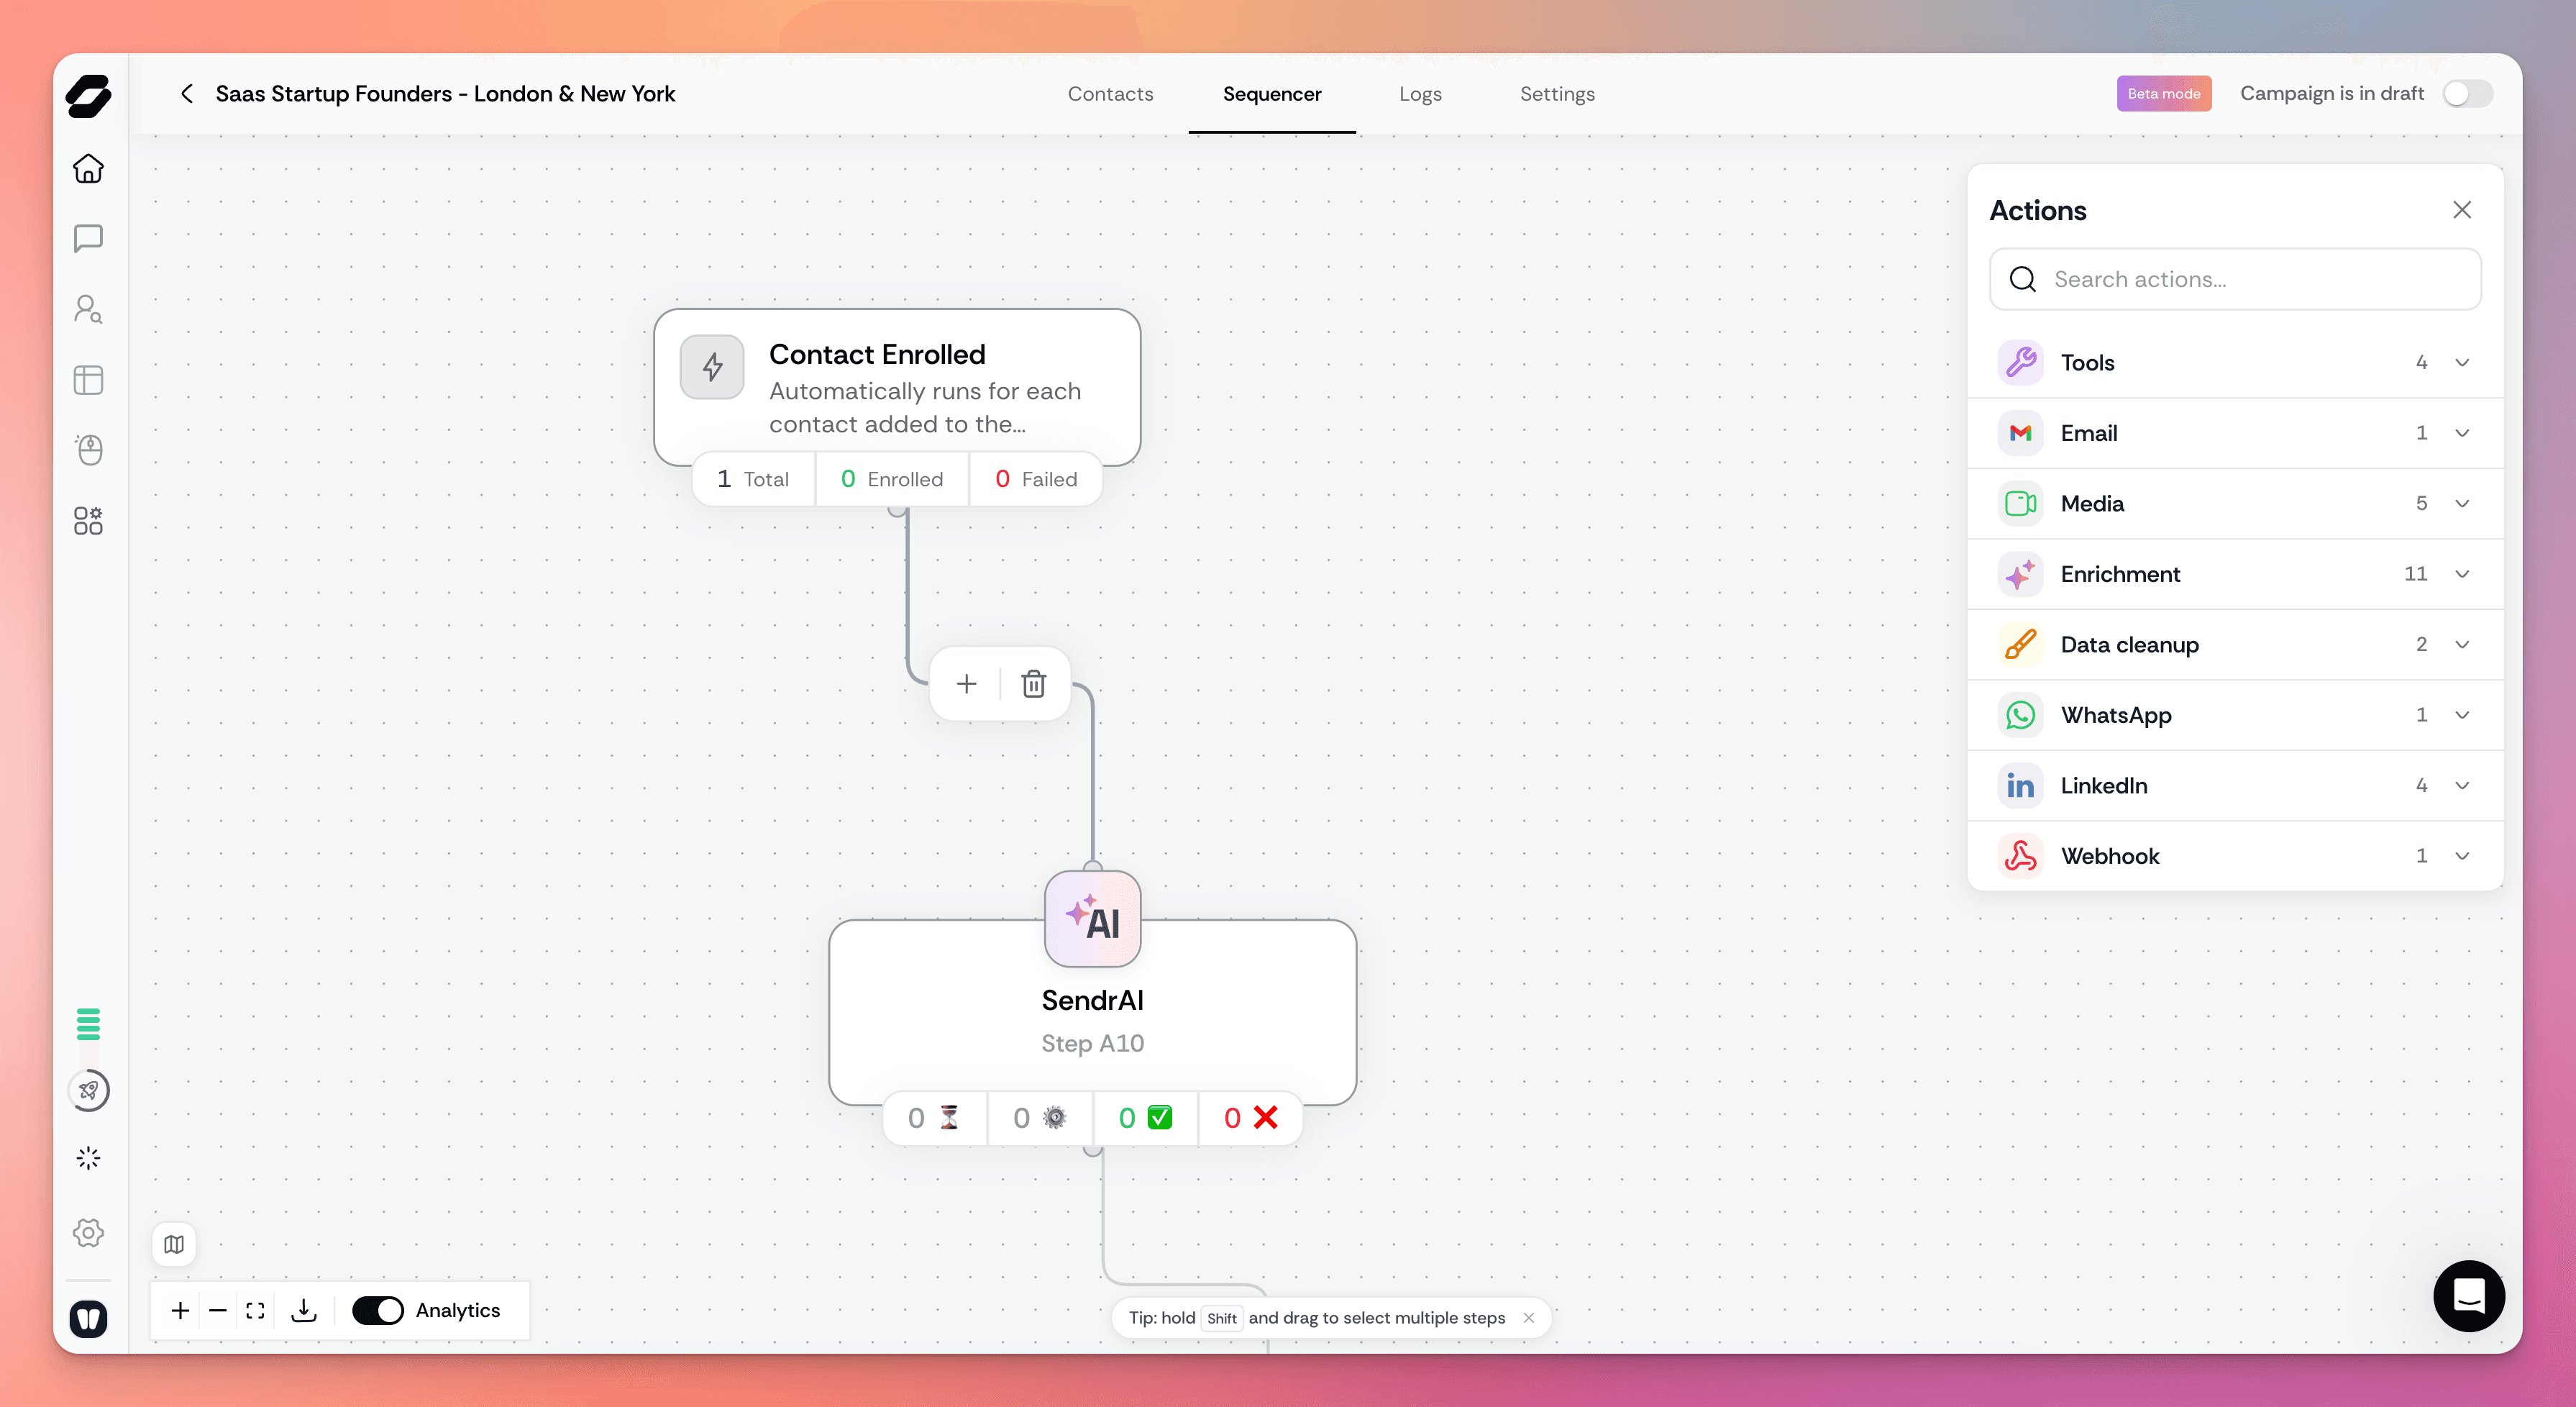This screenshot has width=2576, height=1407.
Task: Expand the Enrichment actions group
Action: [2235, 574]
